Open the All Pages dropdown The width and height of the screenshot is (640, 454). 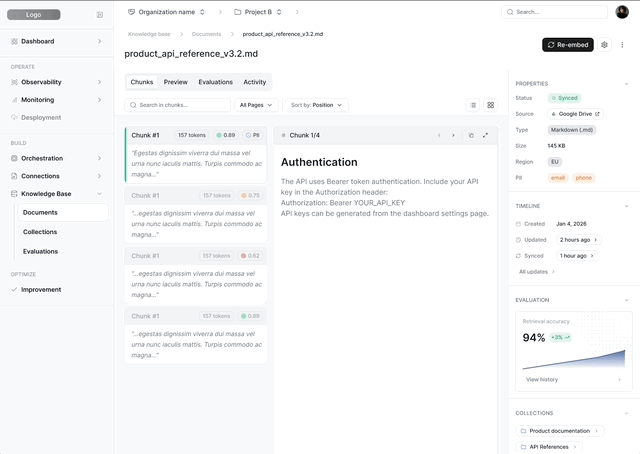pos(256,105)
